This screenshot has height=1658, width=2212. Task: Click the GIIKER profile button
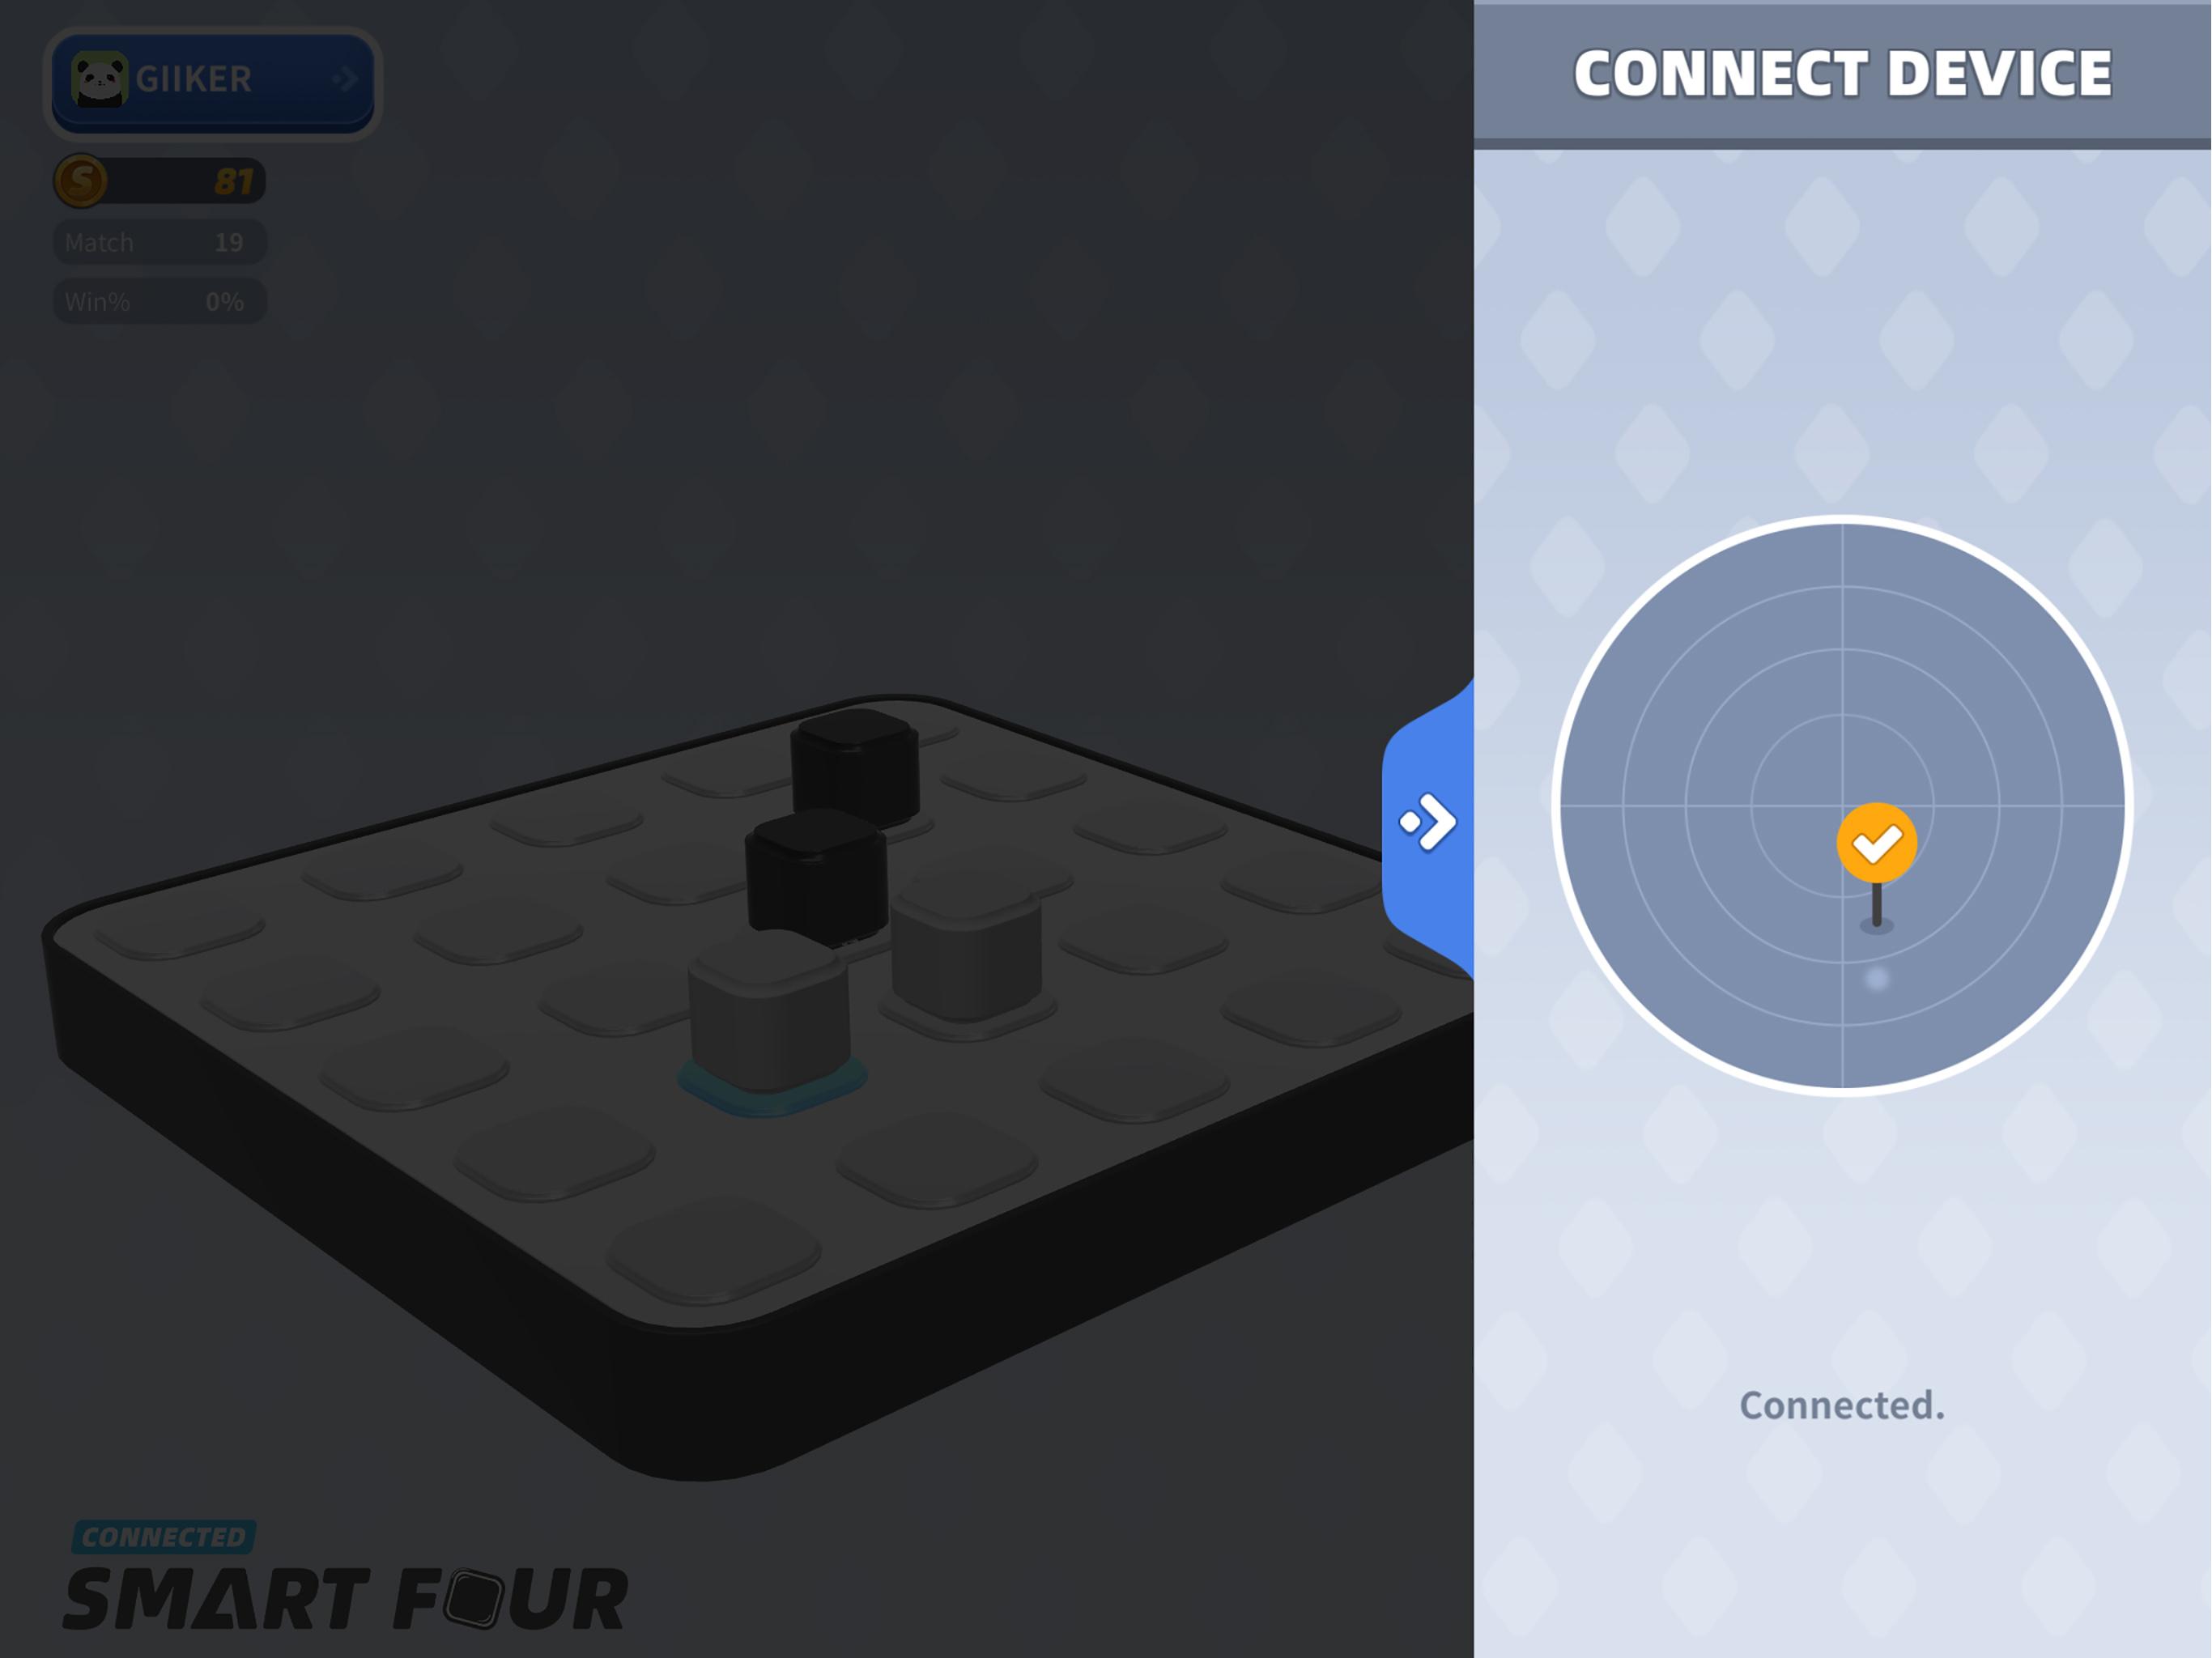pyautogui.click(x=209, y=79)
